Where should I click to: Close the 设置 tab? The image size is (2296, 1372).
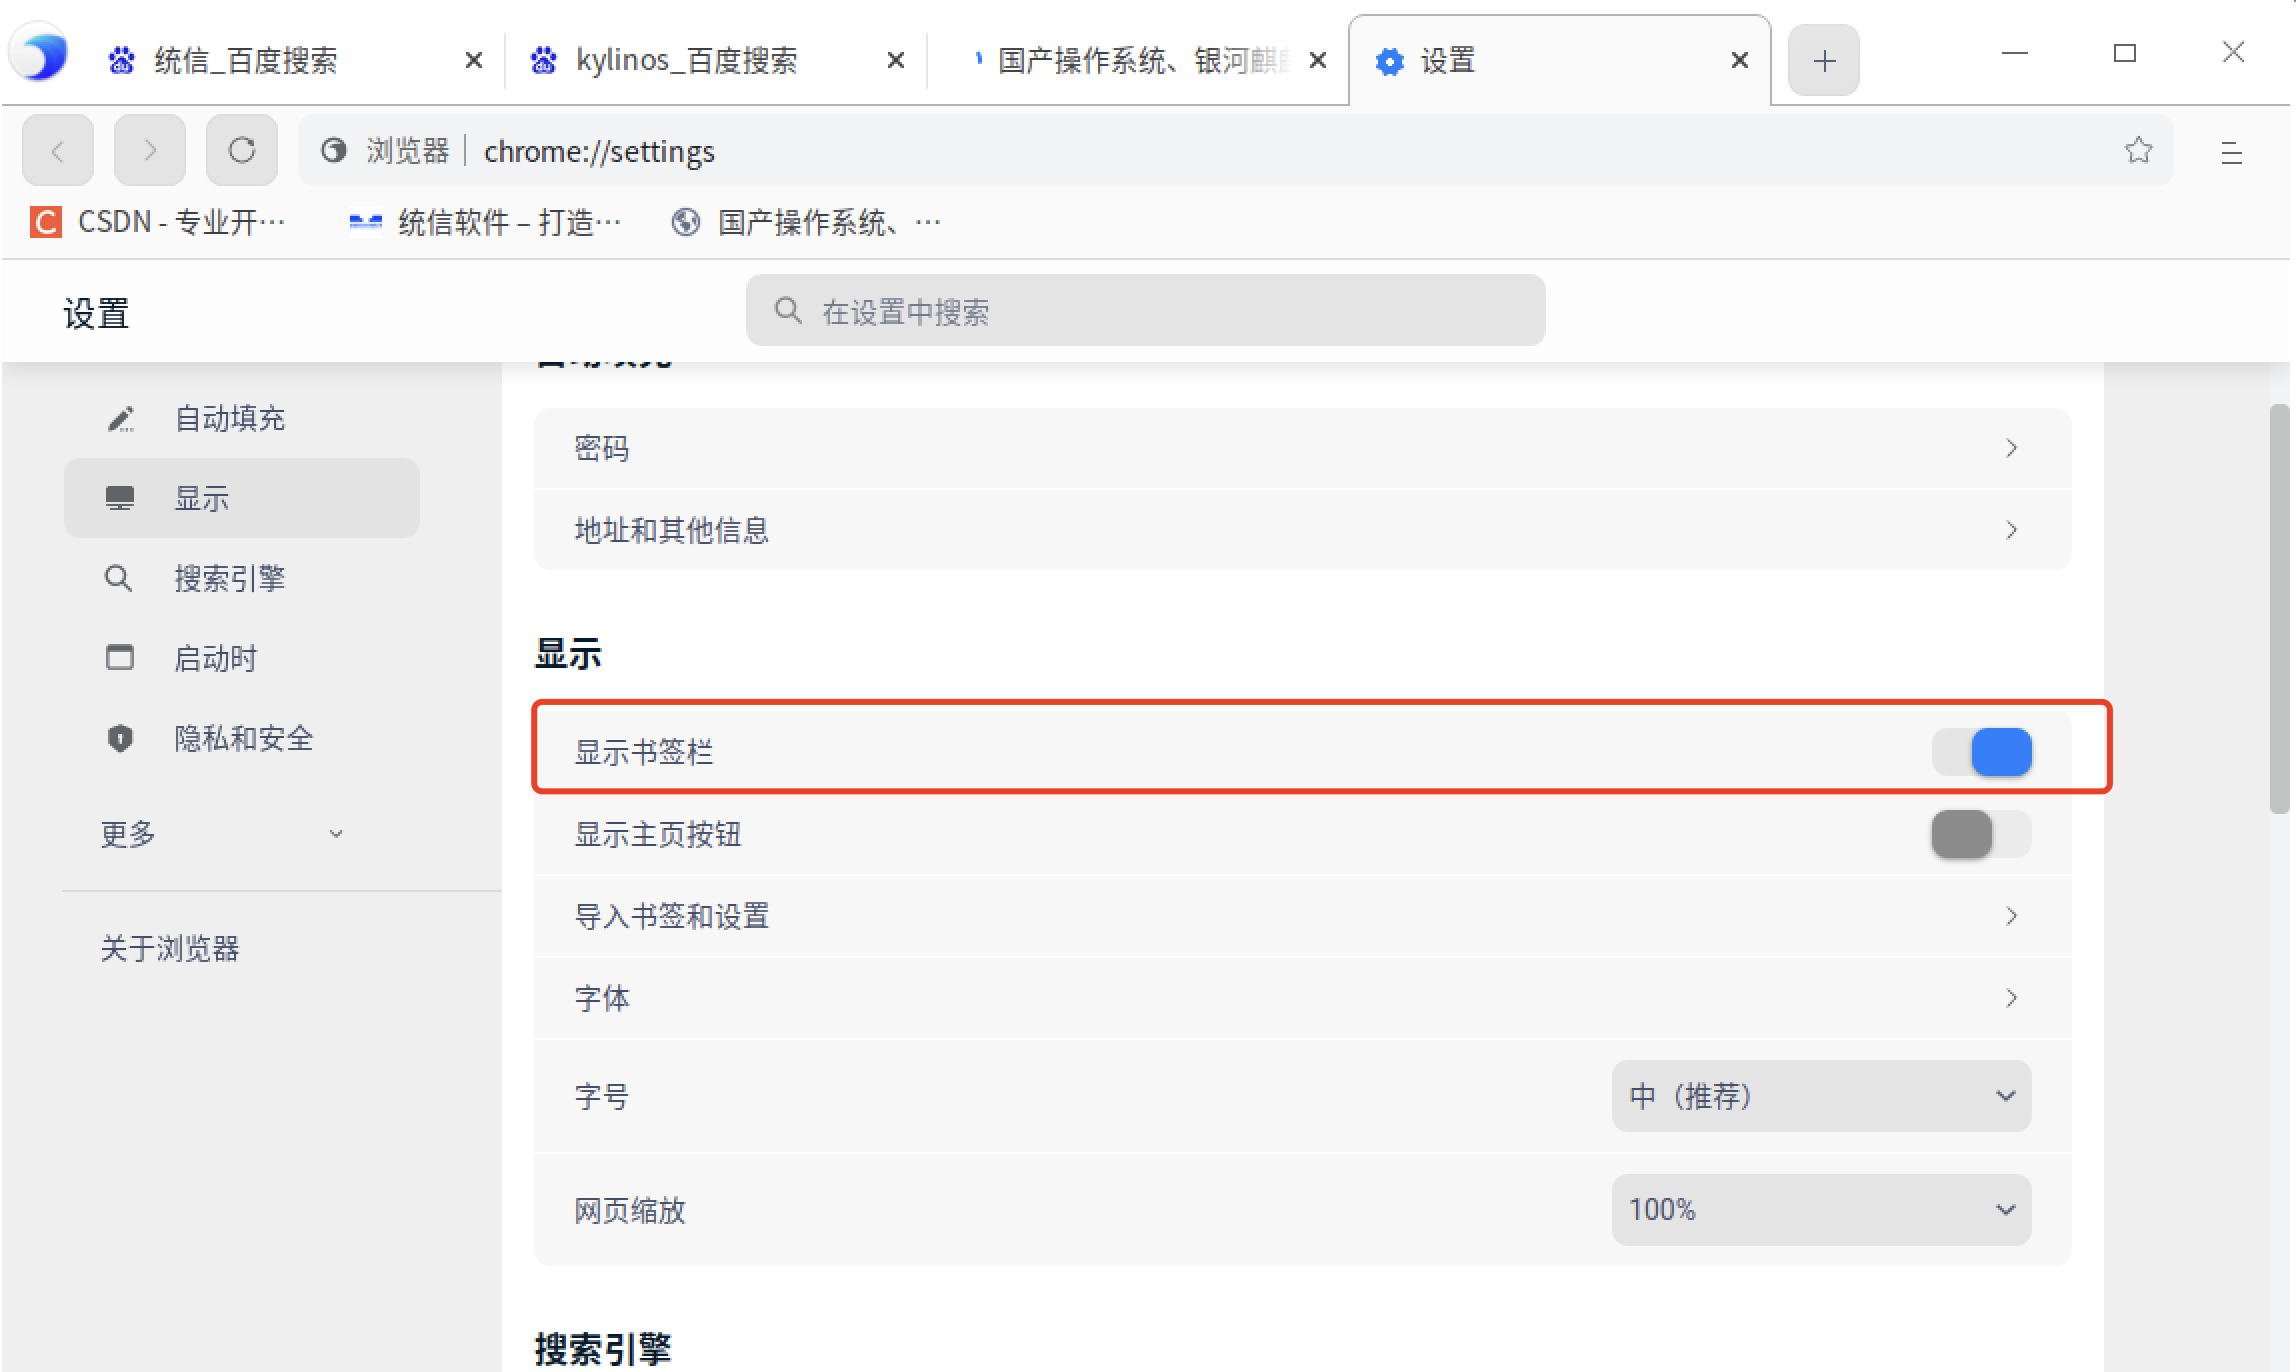click(x=1740, y=61)
